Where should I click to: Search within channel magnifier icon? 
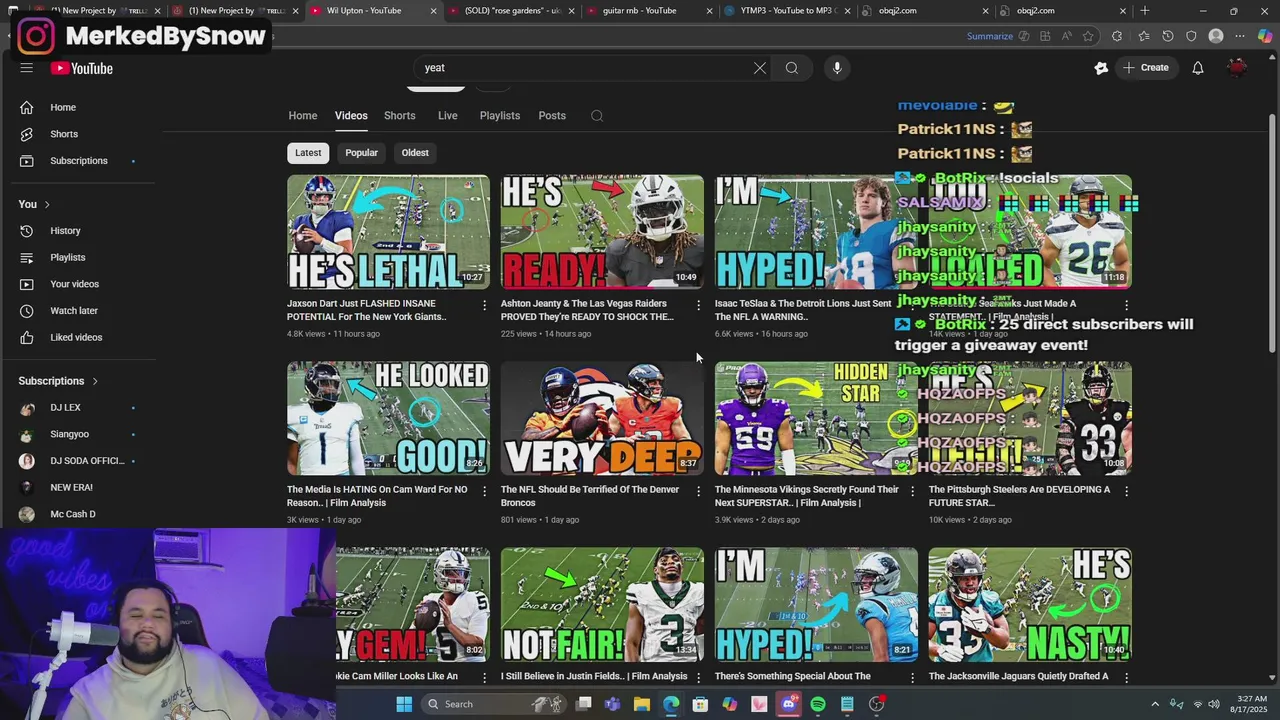[x=597, y=116]
